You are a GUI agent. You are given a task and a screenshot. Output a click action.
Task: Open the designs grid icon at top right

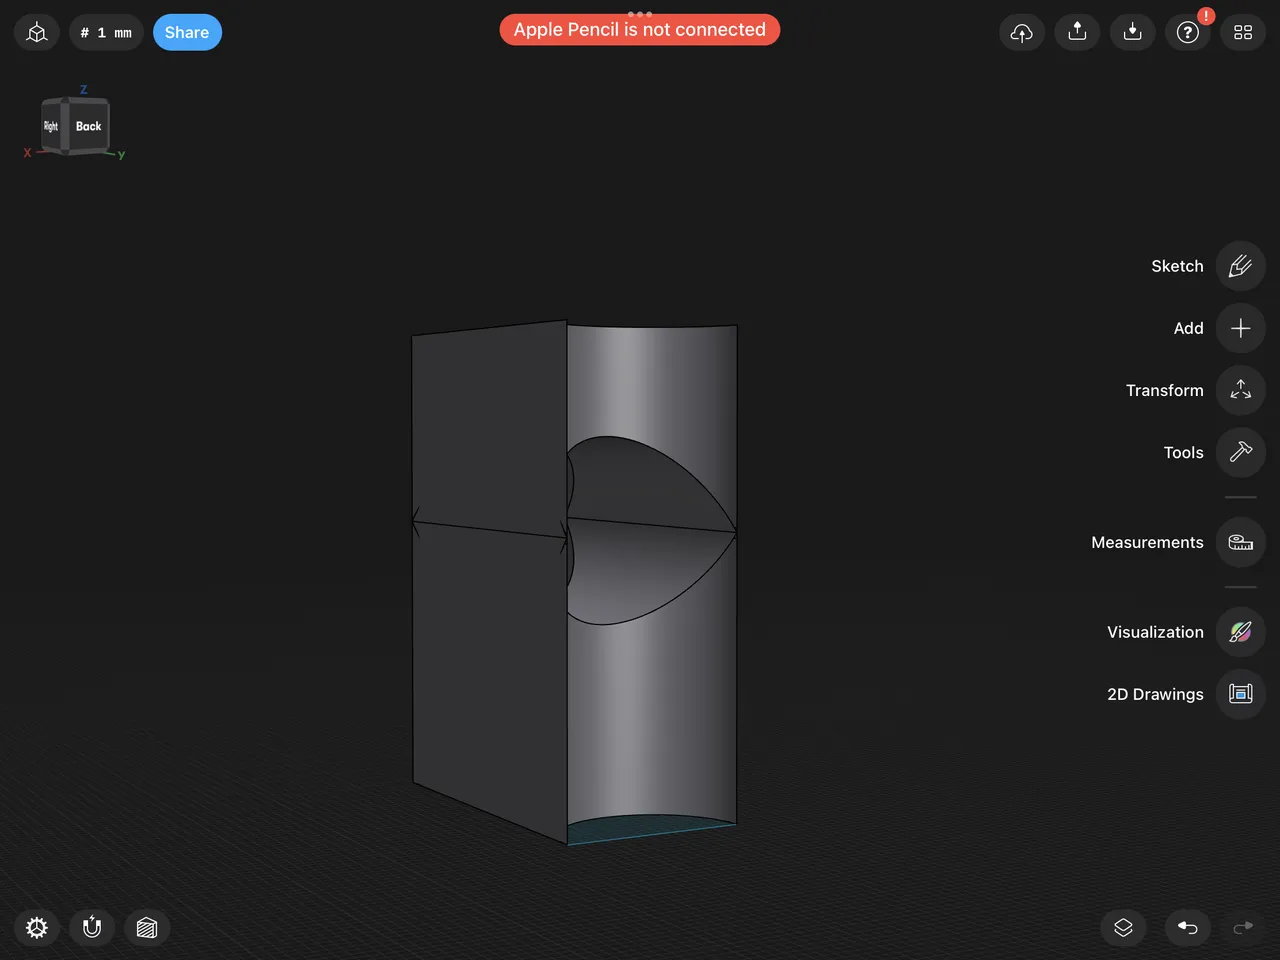pos(1243,33)
